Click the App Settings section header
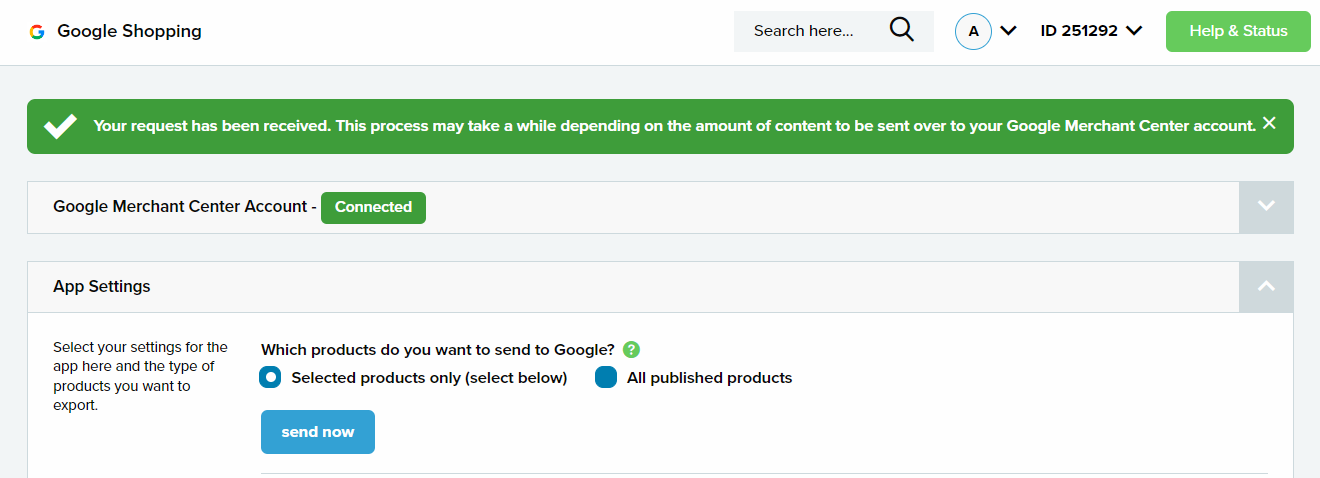This screenshot has height=478, width=1320. (102, 286)
